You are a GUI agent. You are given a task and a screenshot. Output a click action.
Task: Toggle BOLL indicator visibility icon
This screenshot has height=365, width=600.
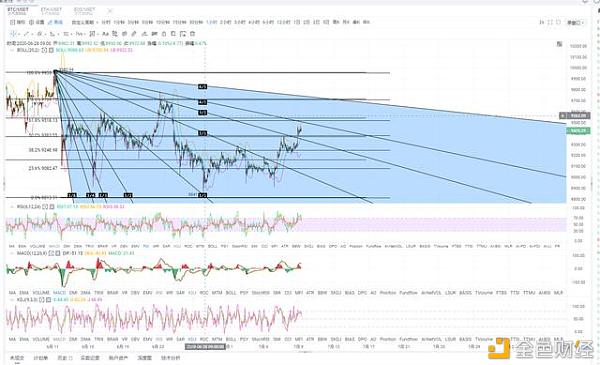[44, 50]
